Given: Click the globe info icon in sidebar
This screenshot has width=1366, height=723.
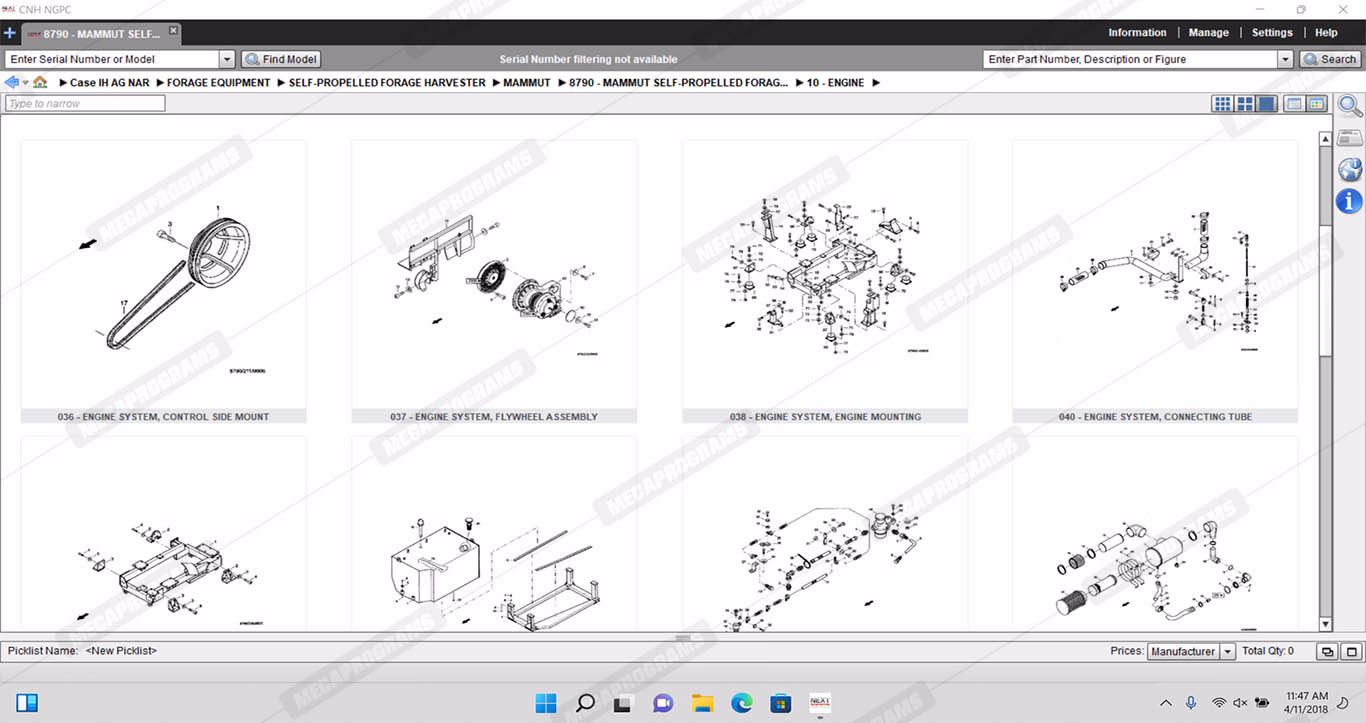Looking at the screenshot, I should 1349,169.
